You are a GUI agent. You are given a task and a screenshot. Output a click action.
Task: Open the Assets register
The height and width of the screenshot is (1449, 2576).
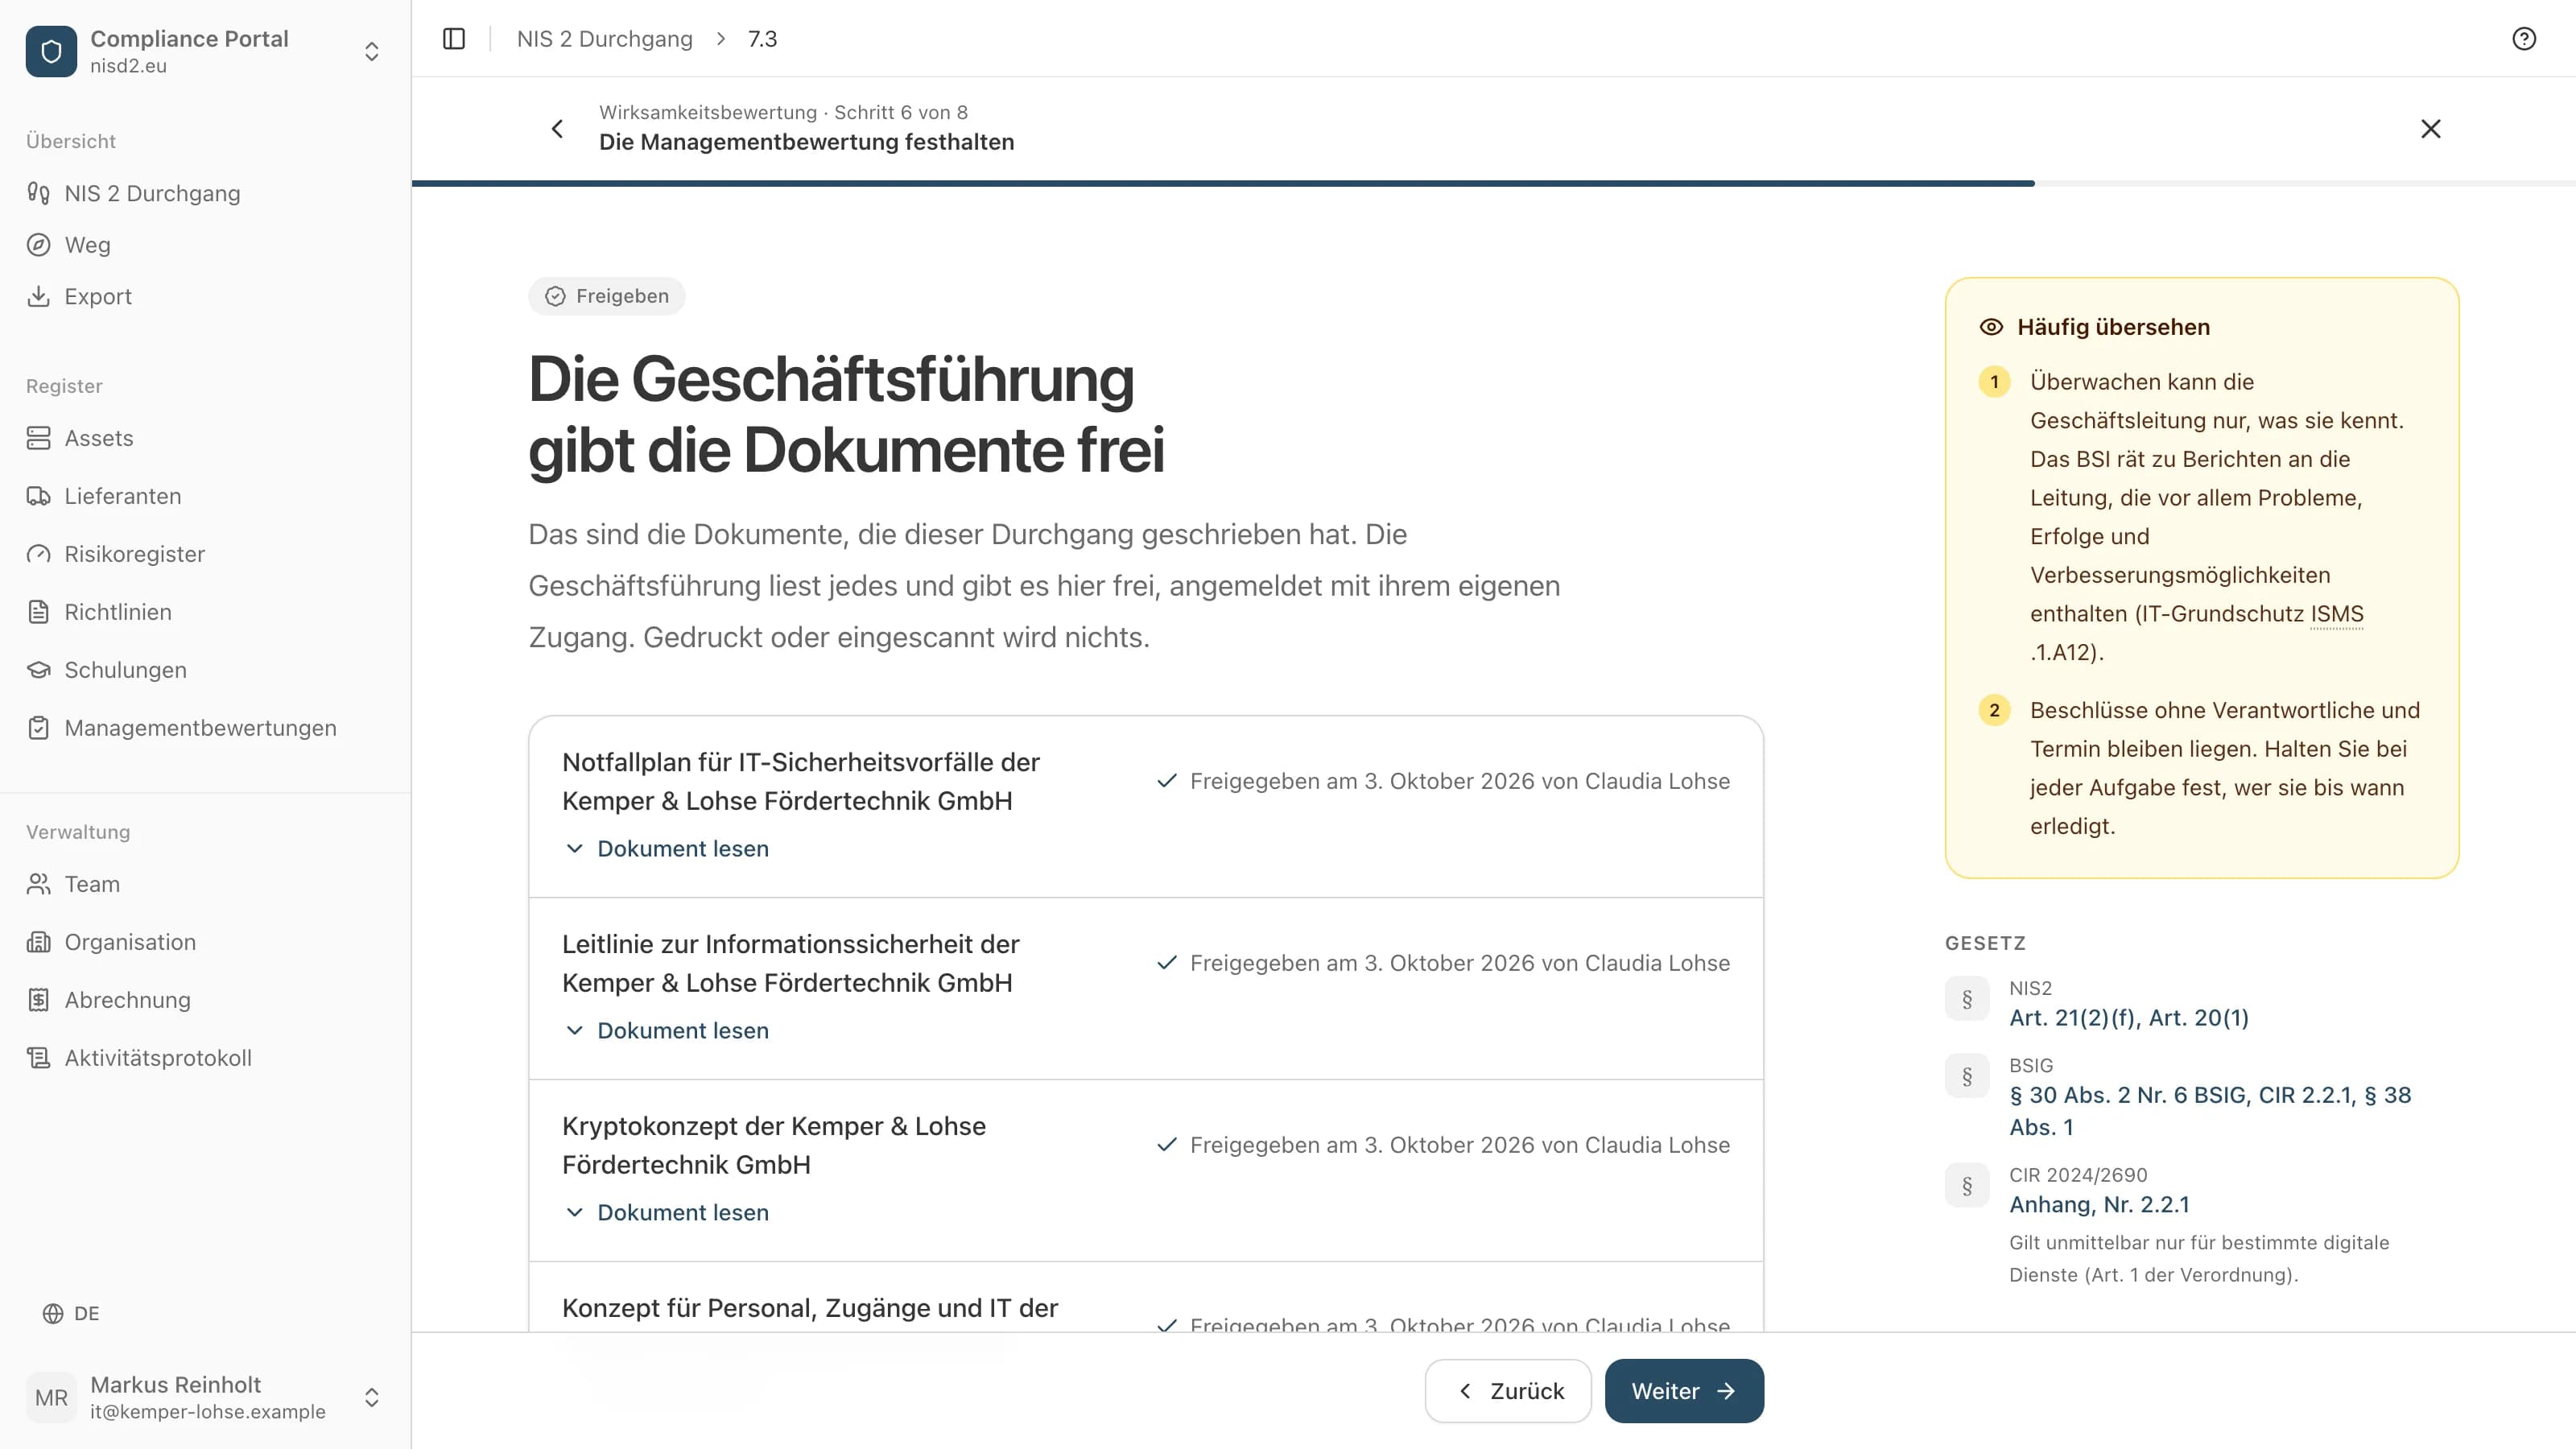click(x=204, y=438)
